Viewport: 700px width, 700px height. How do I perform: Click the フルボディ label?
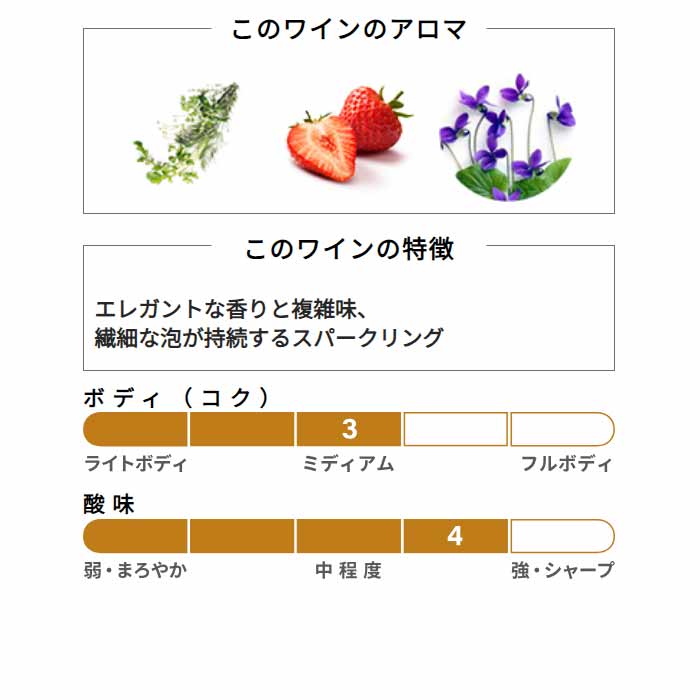point(566,464)
